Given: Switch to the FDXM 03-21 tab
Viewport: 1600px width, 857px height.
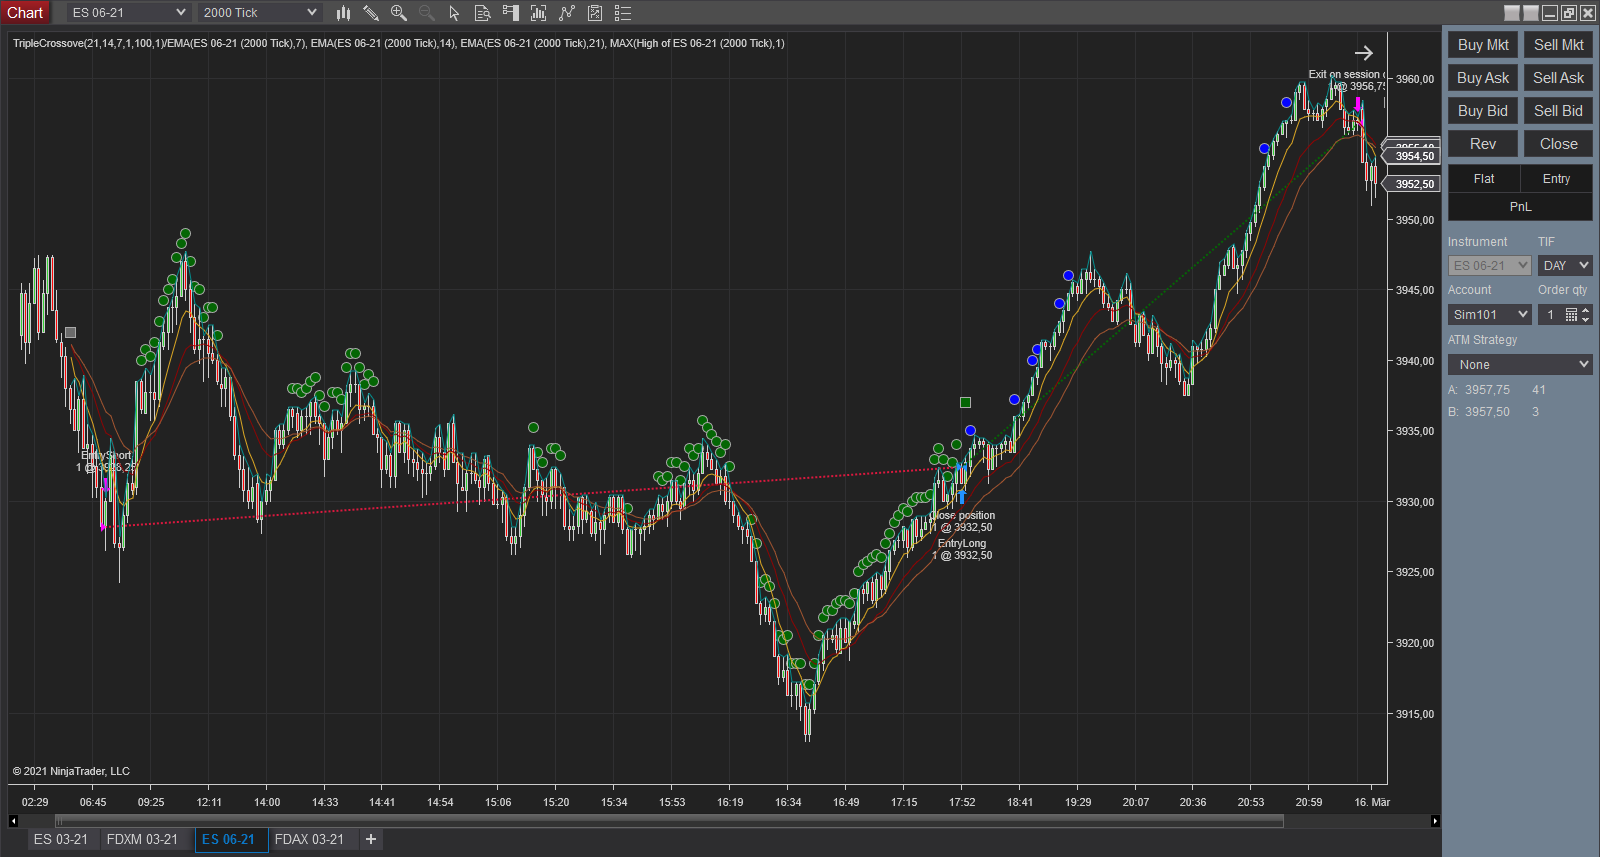Looking at the screenshot, I should (142, 839).
